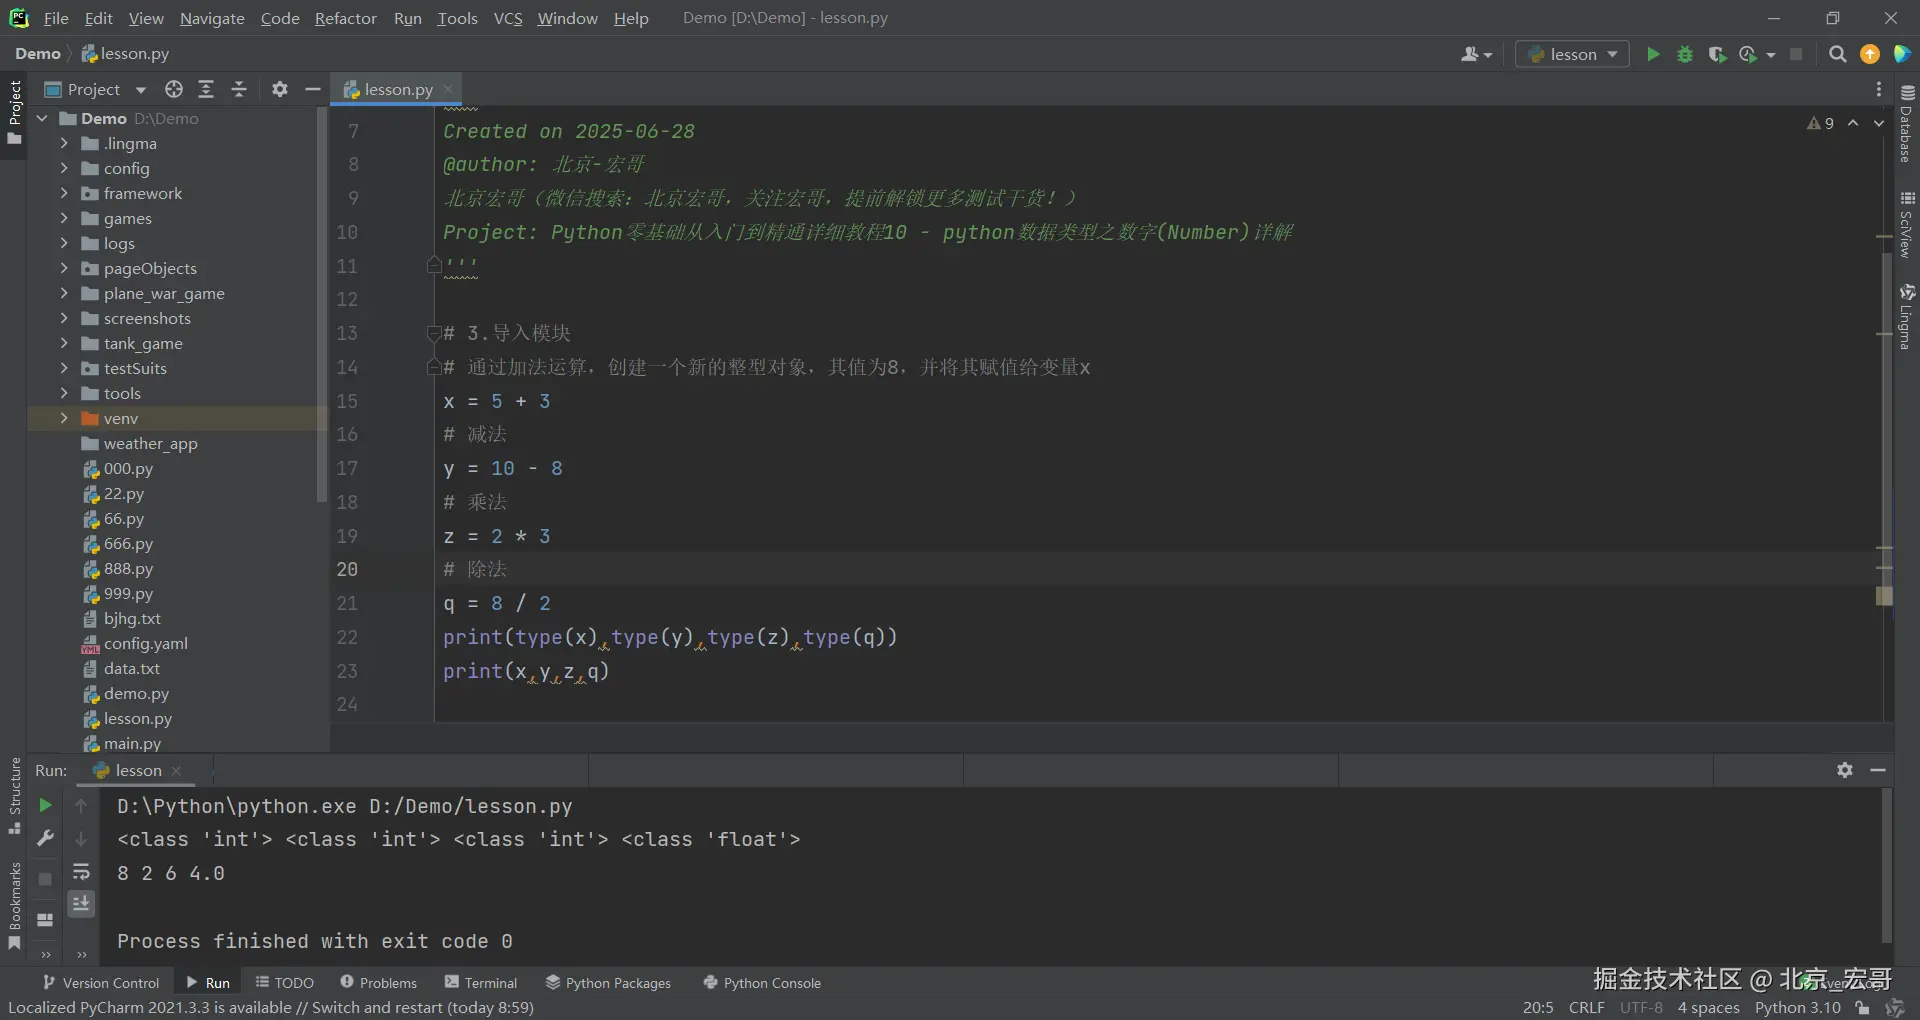Click the Stop button in the main toolbar

pos(1796,54)
